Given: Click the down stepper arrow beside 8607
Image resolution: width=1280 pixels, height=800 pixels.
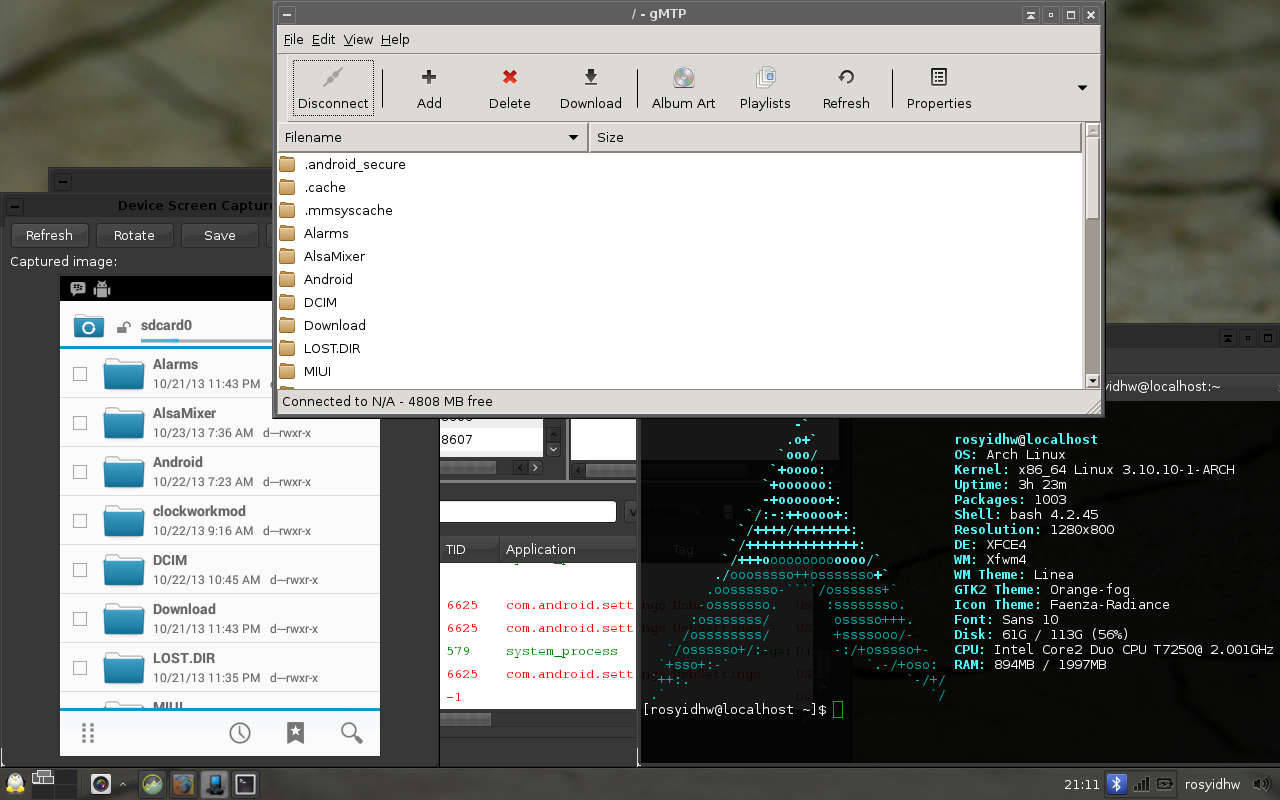Looking at the screenshot, I should (x=553, y=447).
